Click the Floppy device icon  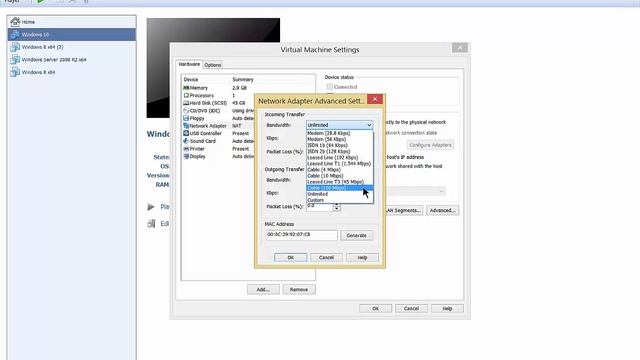click(186, 118)
